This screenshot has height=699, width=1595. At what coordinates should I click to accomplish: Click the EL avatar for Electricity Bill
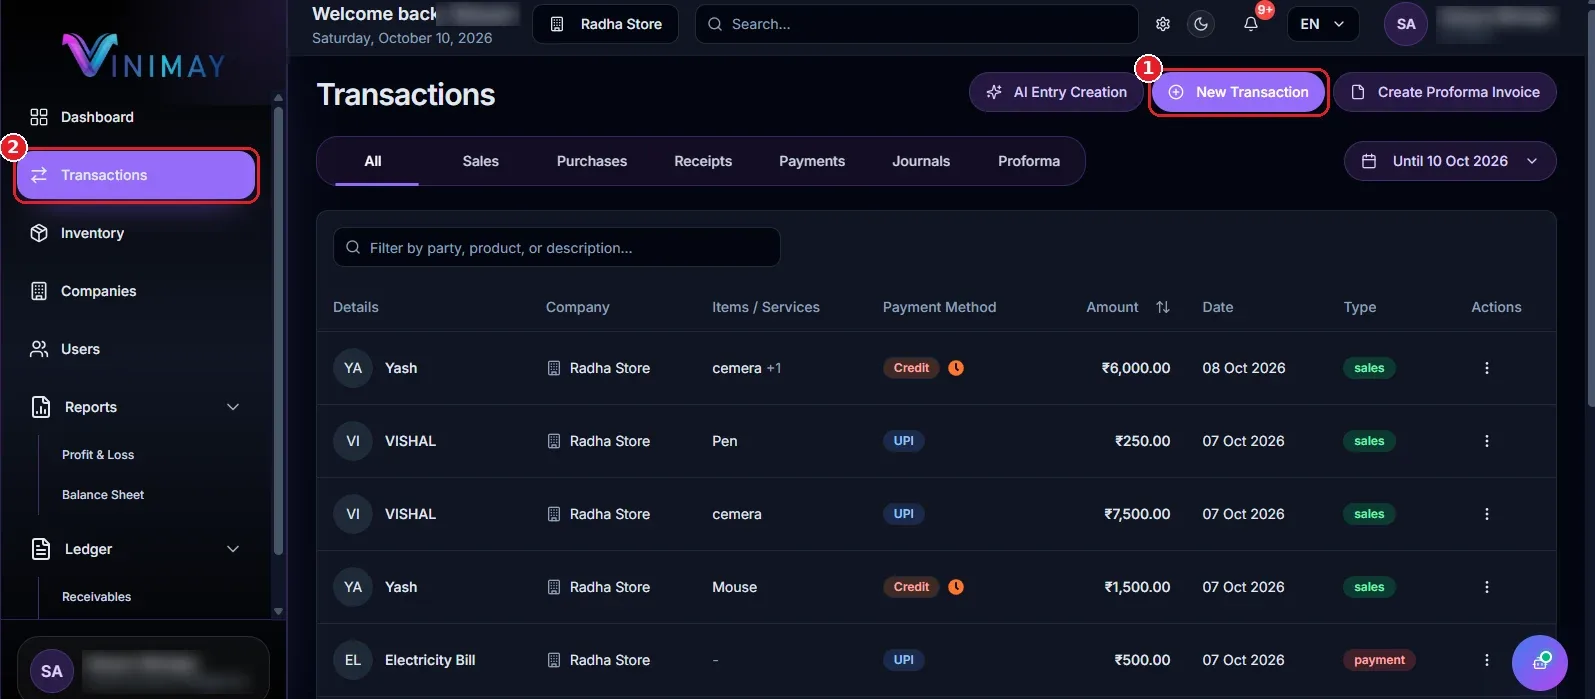tap(353, 660)
